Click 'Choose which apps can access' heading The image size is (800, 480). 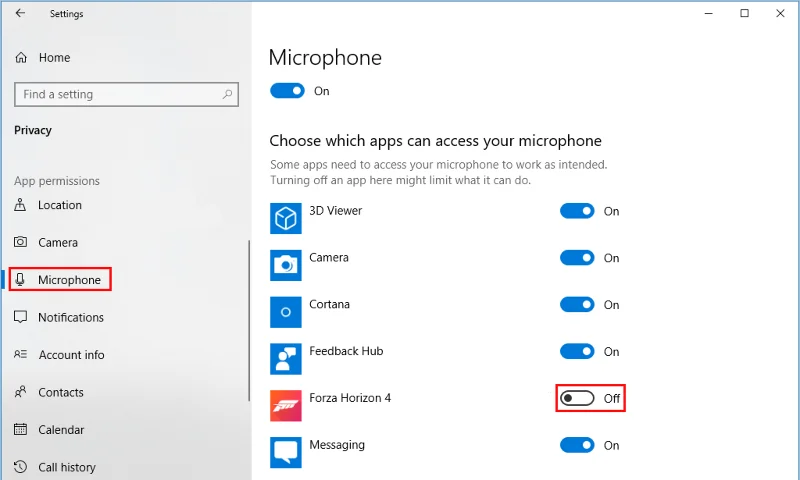pos(435,140)
